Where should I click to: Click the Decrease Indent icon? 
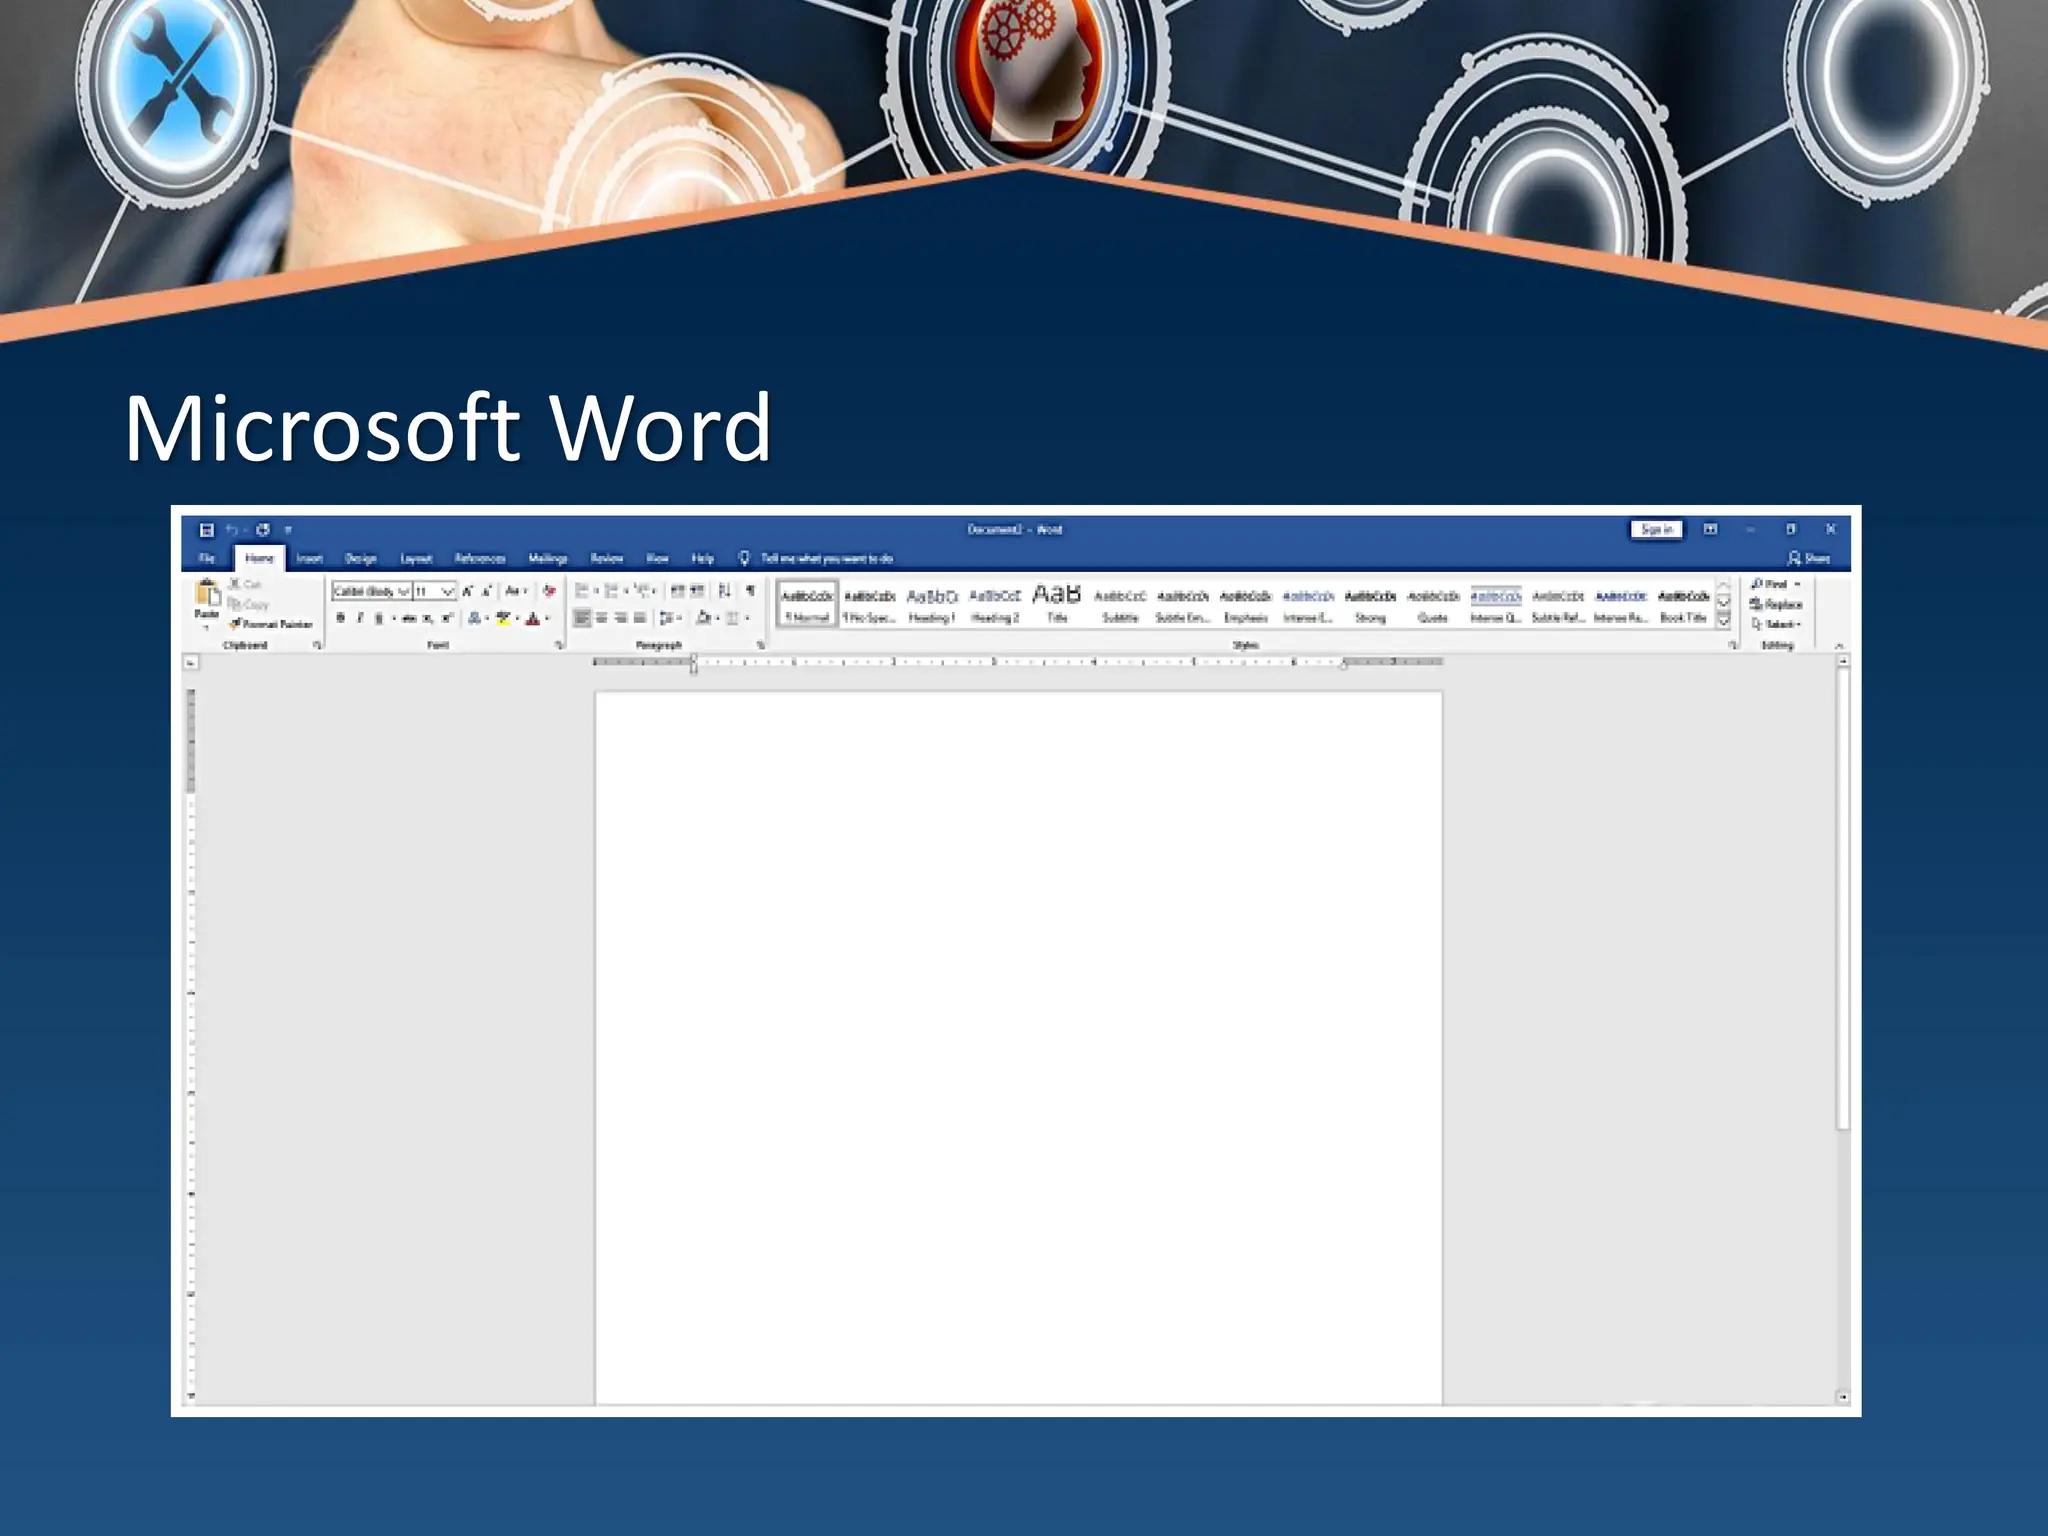tap(677, 591)
